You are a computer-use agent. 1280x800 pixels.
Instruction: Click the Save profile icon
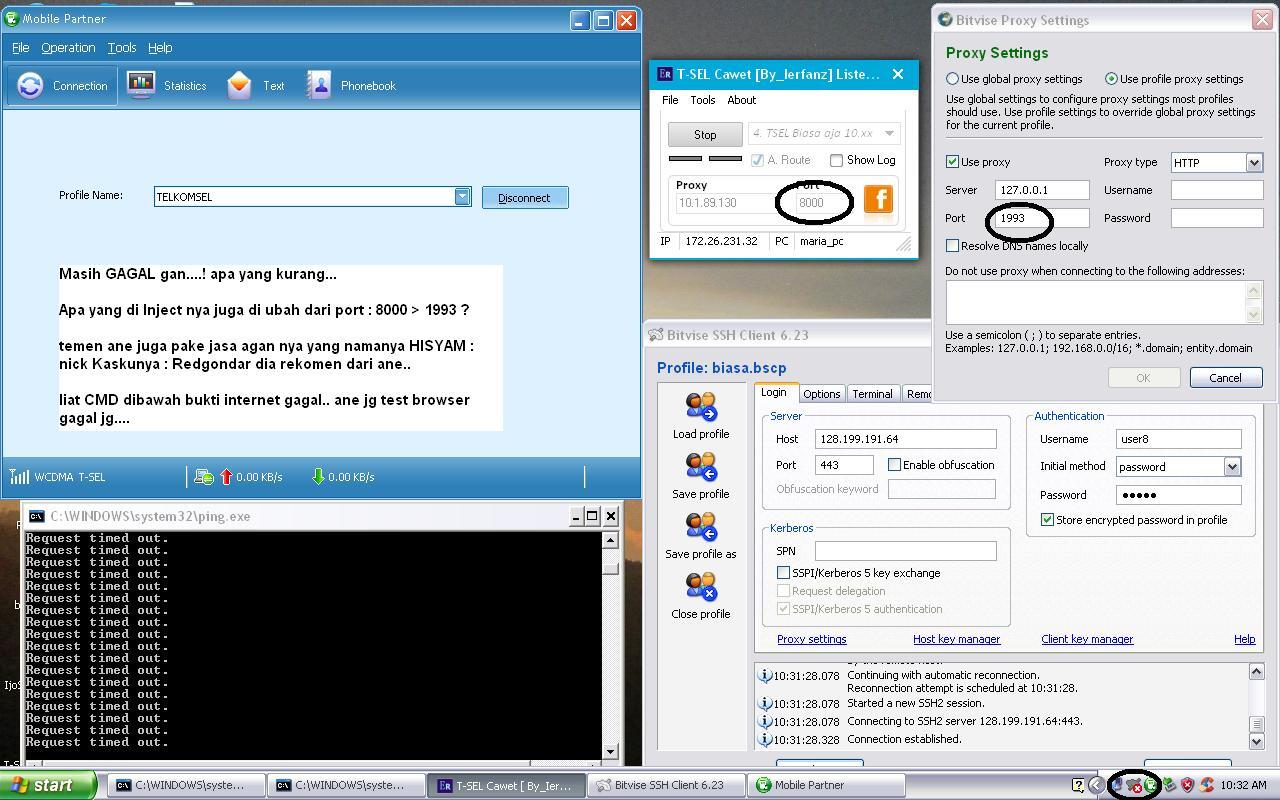tap(700, 467)
